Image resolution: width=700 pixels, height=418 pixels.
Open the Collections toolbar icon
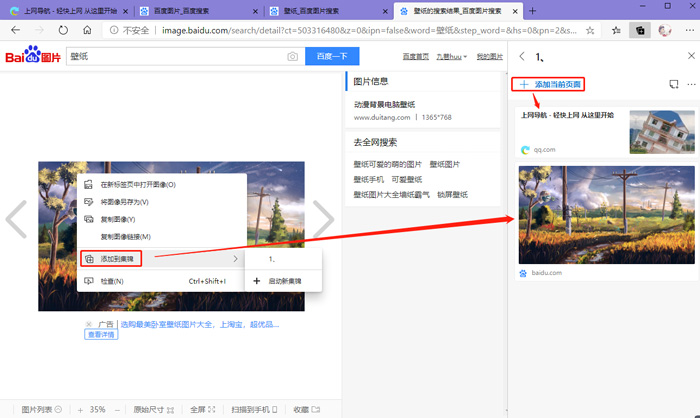click(640, 31)
